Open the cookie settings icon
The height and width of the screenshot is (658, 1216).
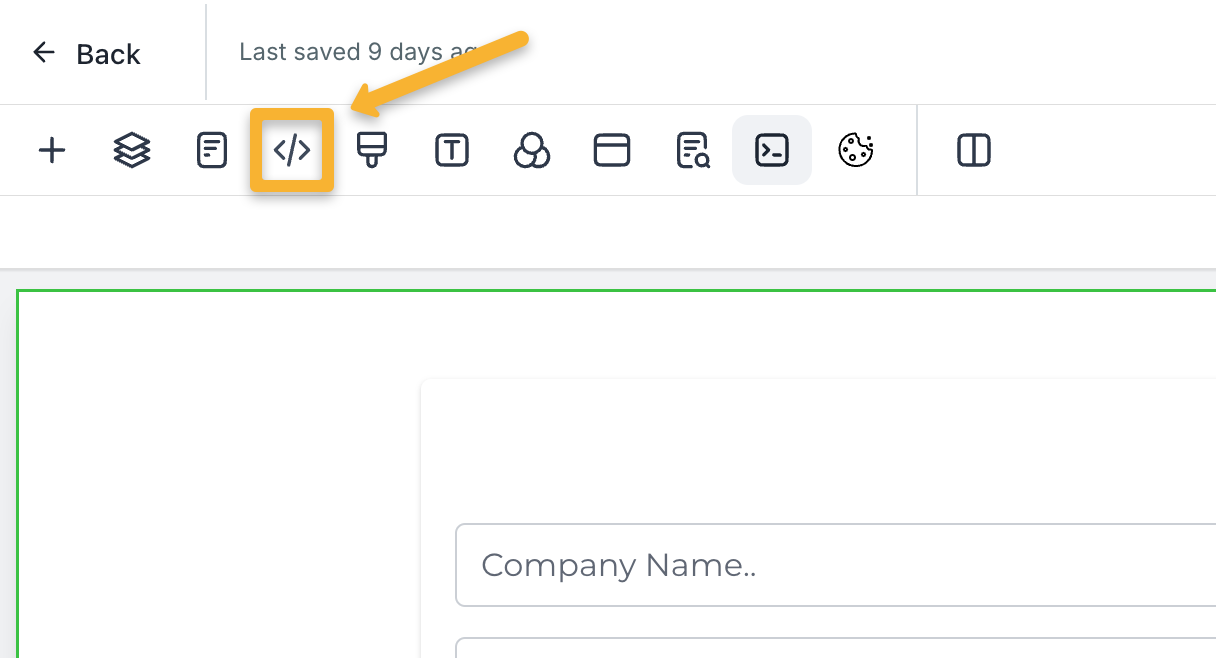(x=855, y=151)
